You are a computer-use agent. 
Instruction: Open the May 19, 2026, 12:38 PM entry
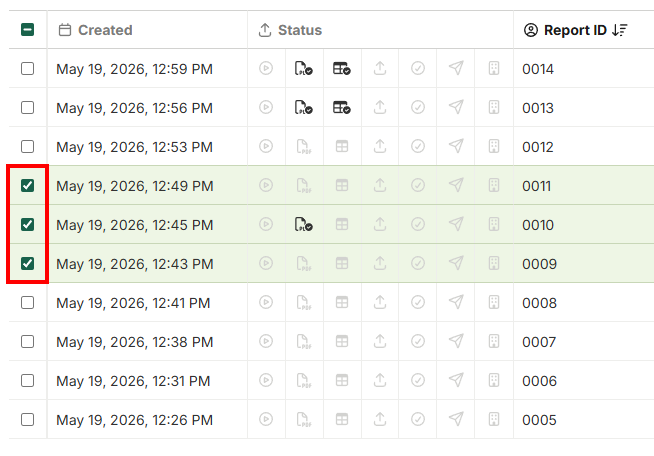[134, 342]
